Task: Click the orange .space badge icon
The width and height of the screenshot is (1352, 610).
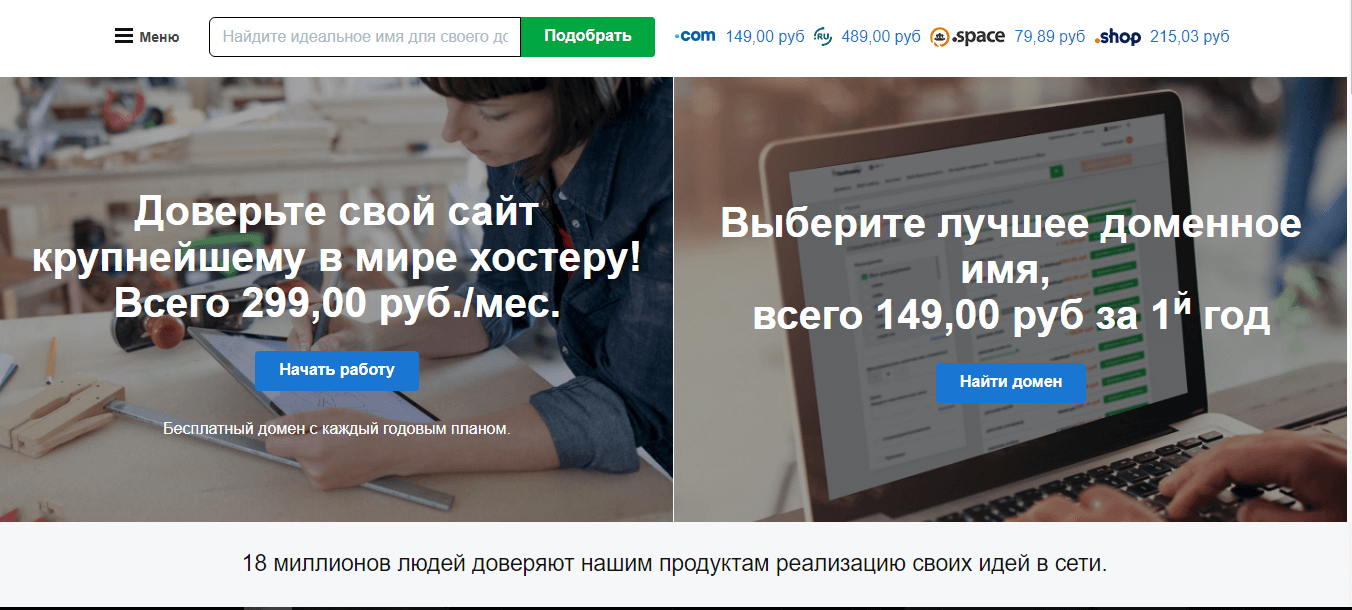Action: pyautogui.click(x=939, y=37)
